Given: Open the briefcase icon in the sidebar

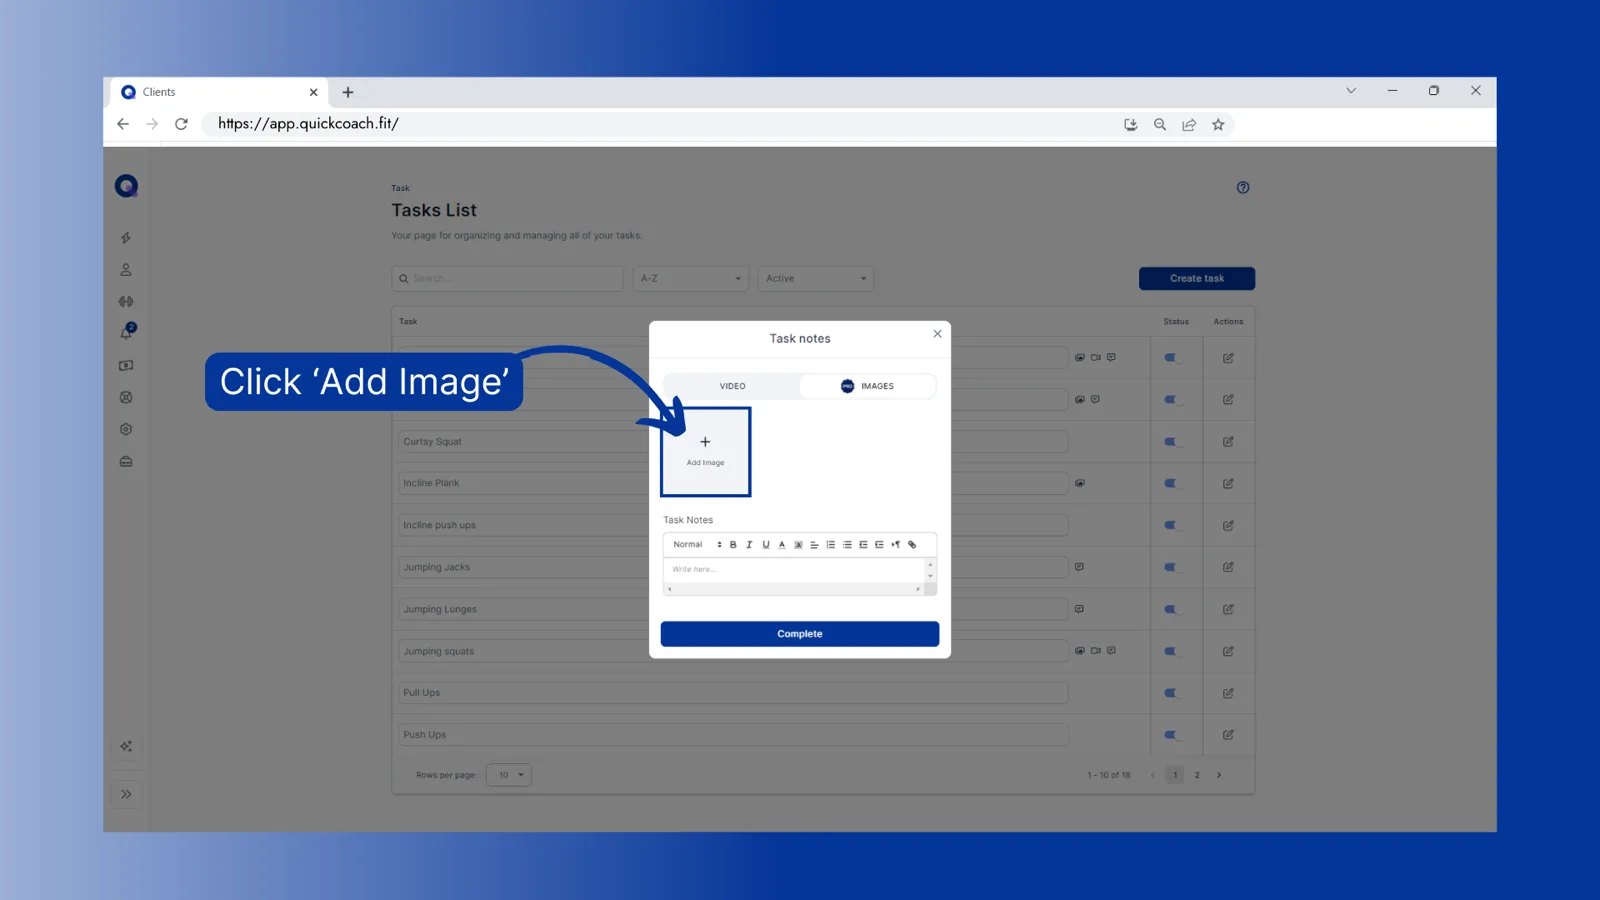Looking at the screenshot, I should pos(126,462).
